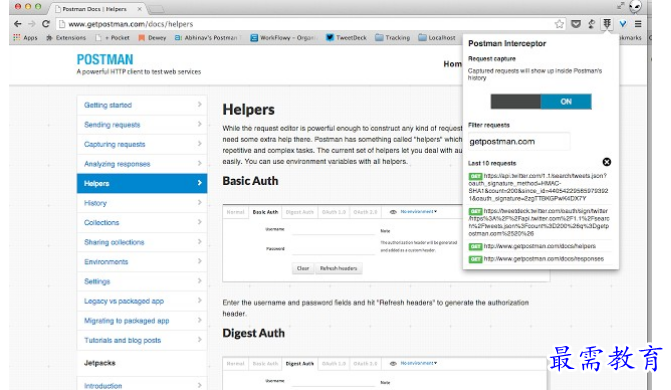This screenshot has width=671, height=390.
Task: Open WorkFlowy bookmark
Action: tap(284, 38)
